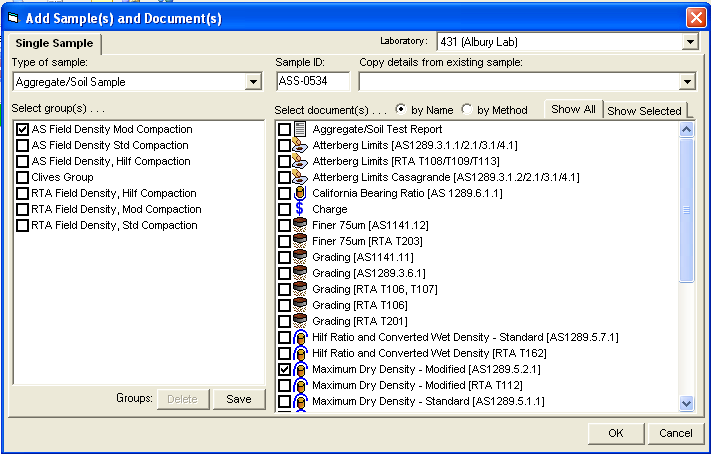Switch to the Show Selected tab
Viewport: 711px width, 454px height.
pos(644,111)
